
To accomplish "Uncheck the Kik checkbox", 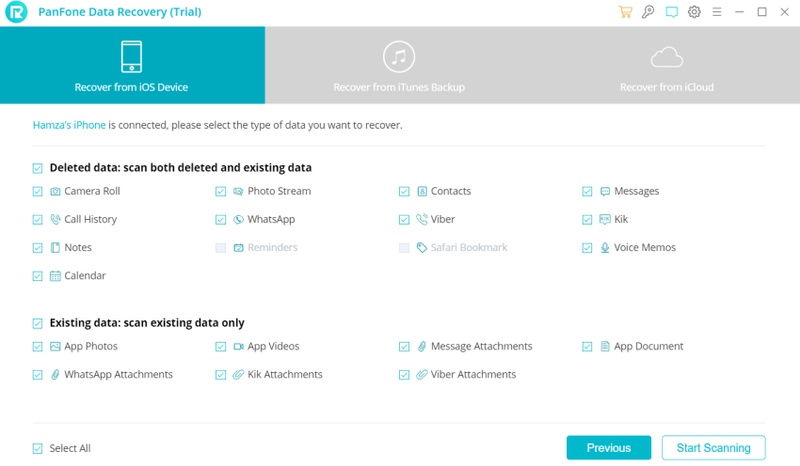I will tap(587, 219).
